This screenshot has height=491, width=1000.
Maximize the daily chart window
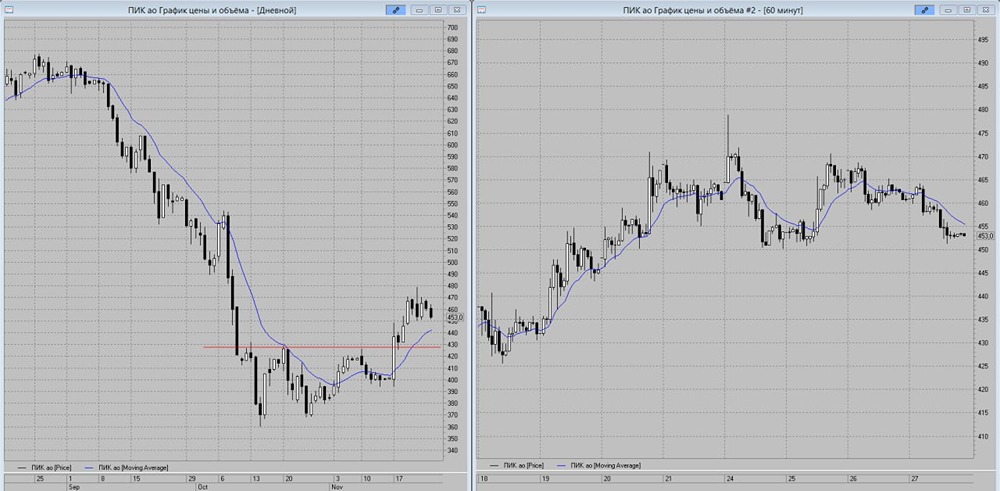coord(438,10)
